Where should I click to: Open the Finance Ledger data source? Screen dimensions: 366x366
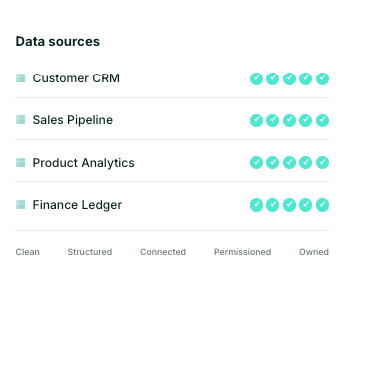click(x=172, y=205)
